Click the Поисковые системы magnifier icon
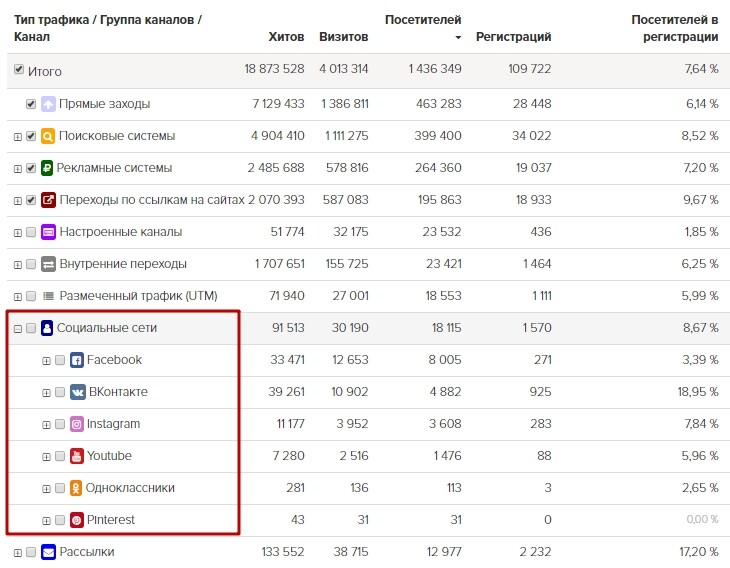730x568 pixels. point(47,136)
